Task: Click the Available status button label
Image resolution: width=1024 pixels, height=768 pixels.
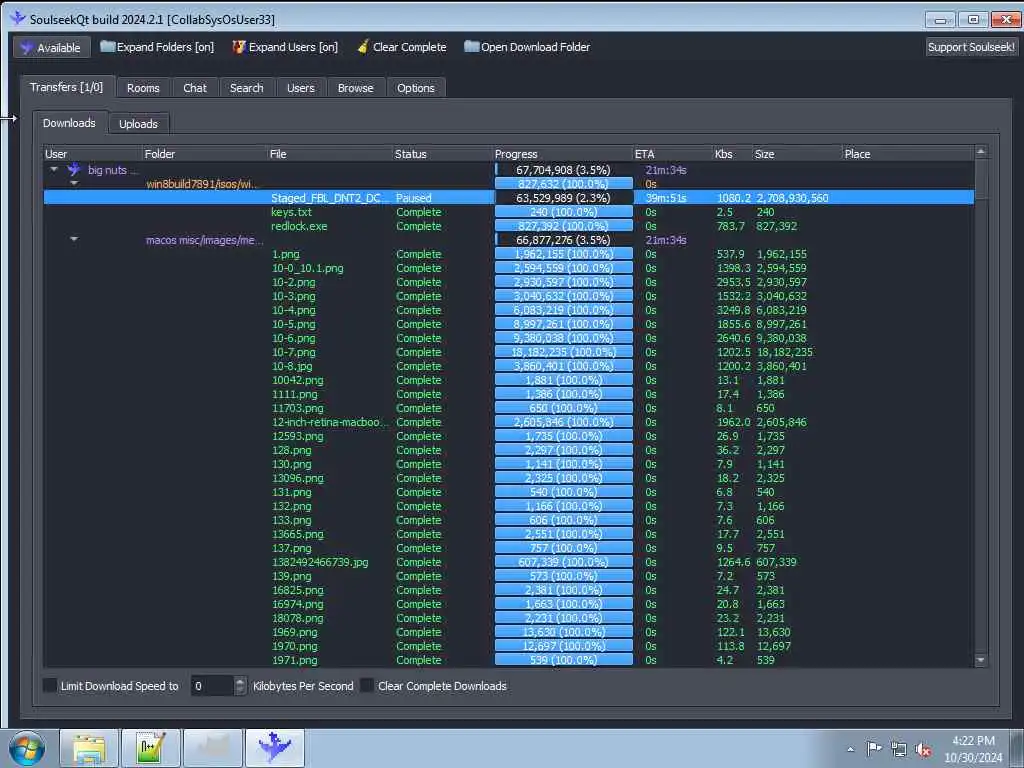Action: [x=59, y=48]
